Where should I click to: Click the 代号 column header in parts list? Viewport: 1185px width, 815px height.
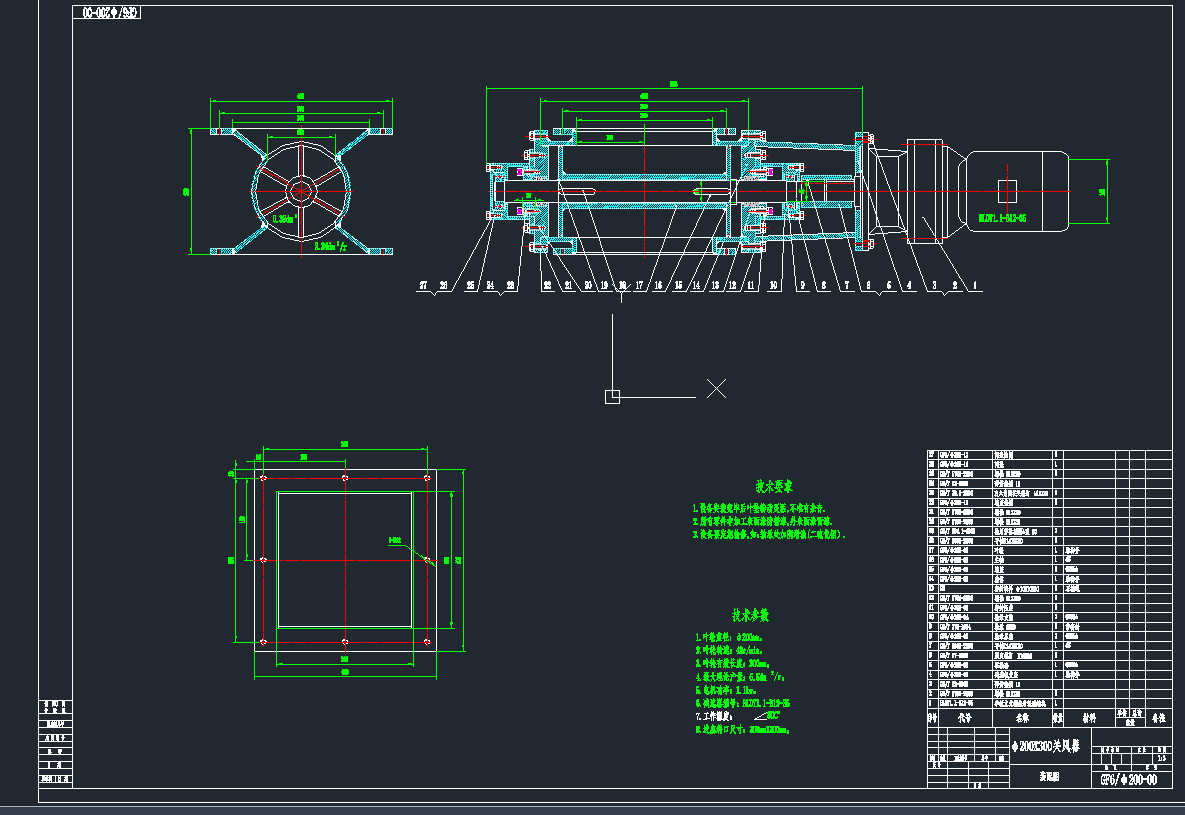click(964, 718)
